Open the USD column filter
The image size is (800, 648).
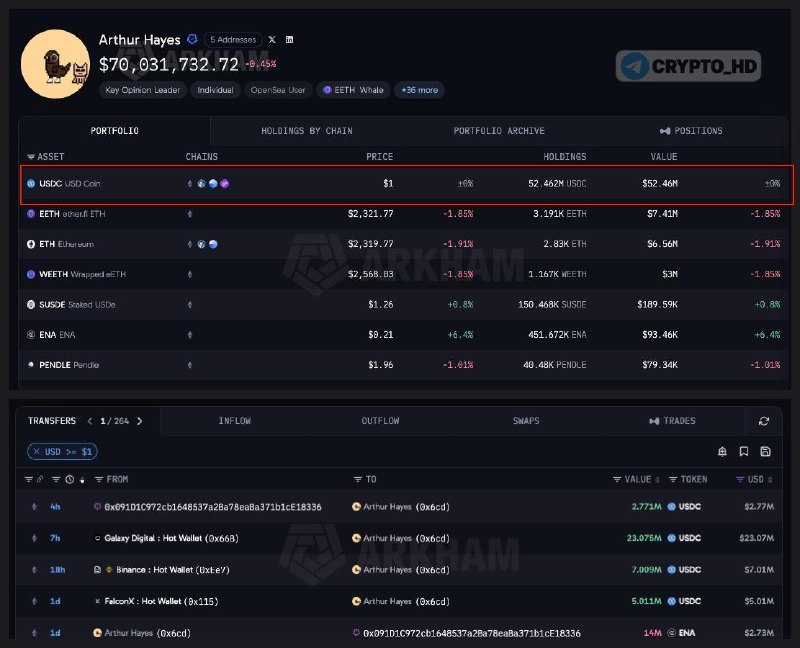[740, 480]
